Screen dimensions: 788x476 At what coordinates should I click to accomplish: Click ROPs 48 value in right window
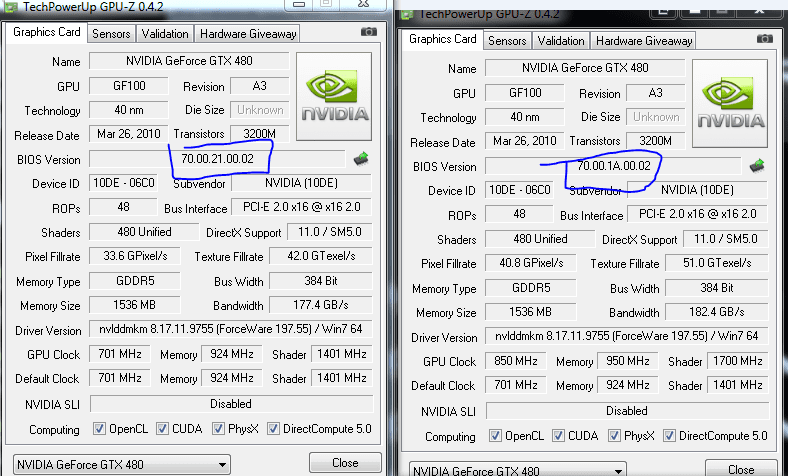(519, 214)
